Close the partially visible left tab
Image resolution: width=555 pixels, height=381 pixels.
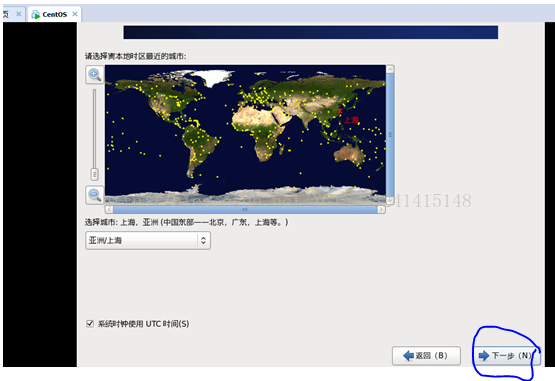click(x=19, y=14)
